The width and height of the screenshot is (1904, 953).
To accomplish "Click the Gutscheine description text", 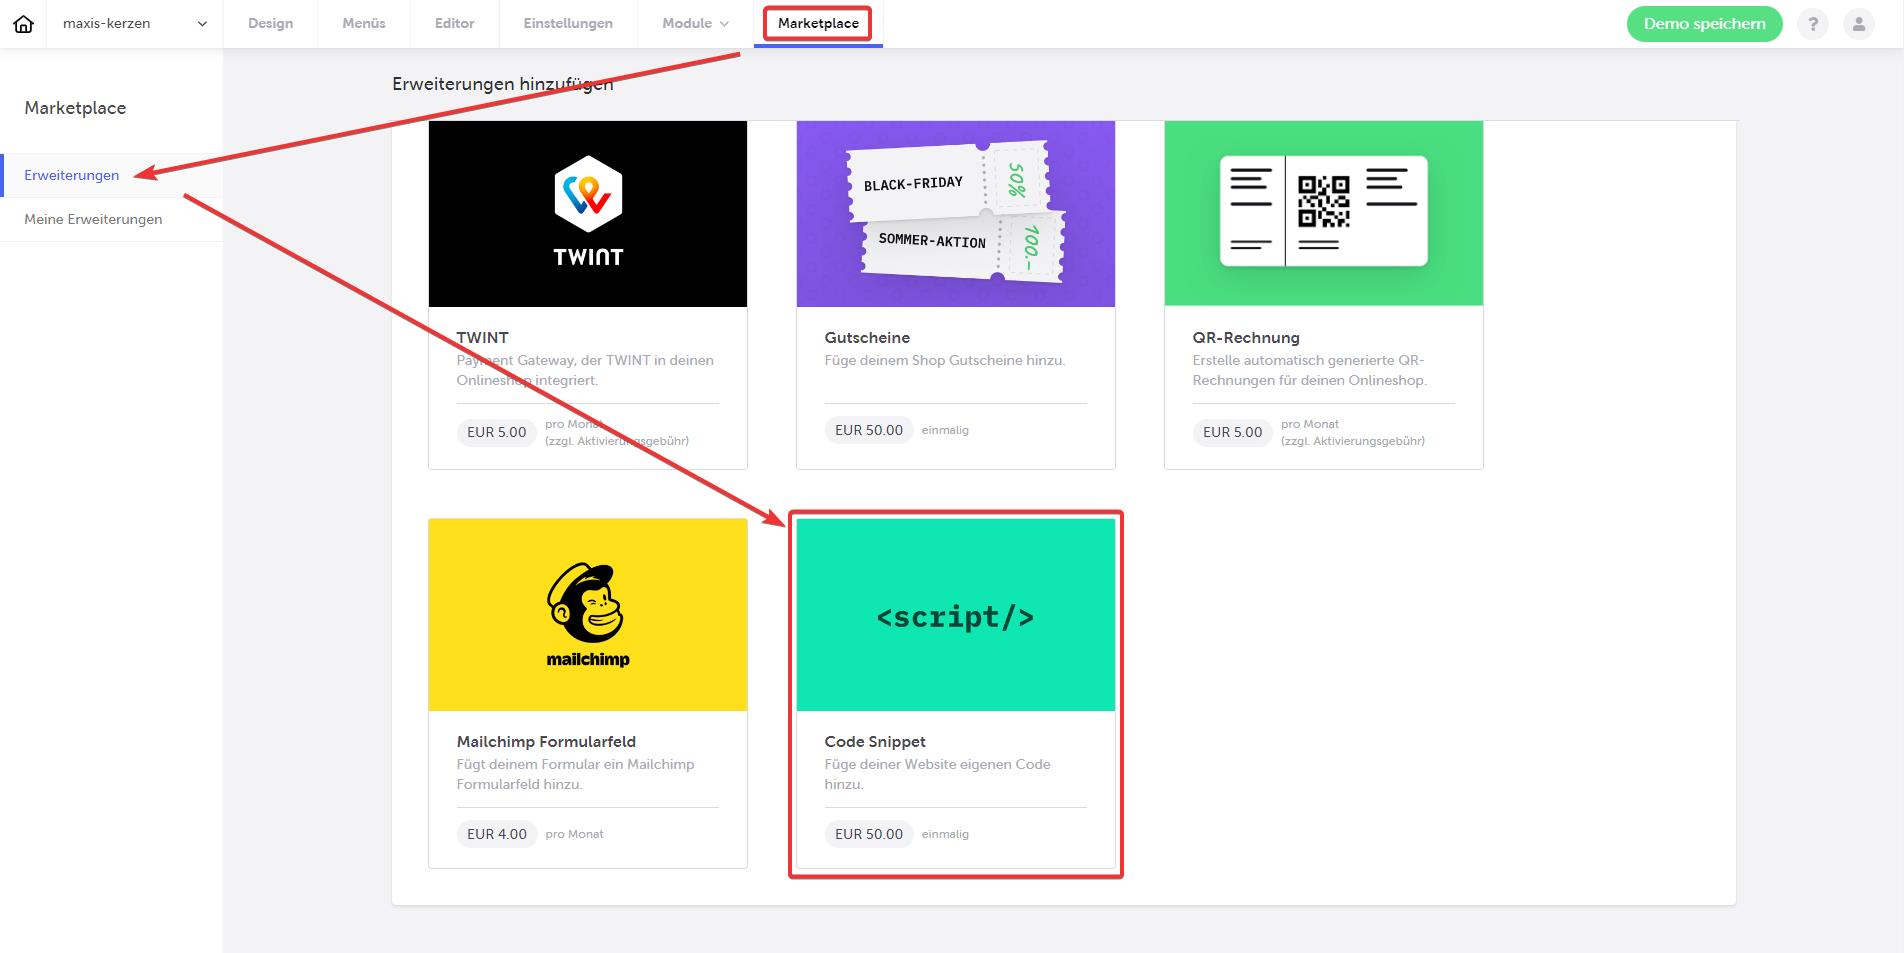I will [x=945, y=360].
